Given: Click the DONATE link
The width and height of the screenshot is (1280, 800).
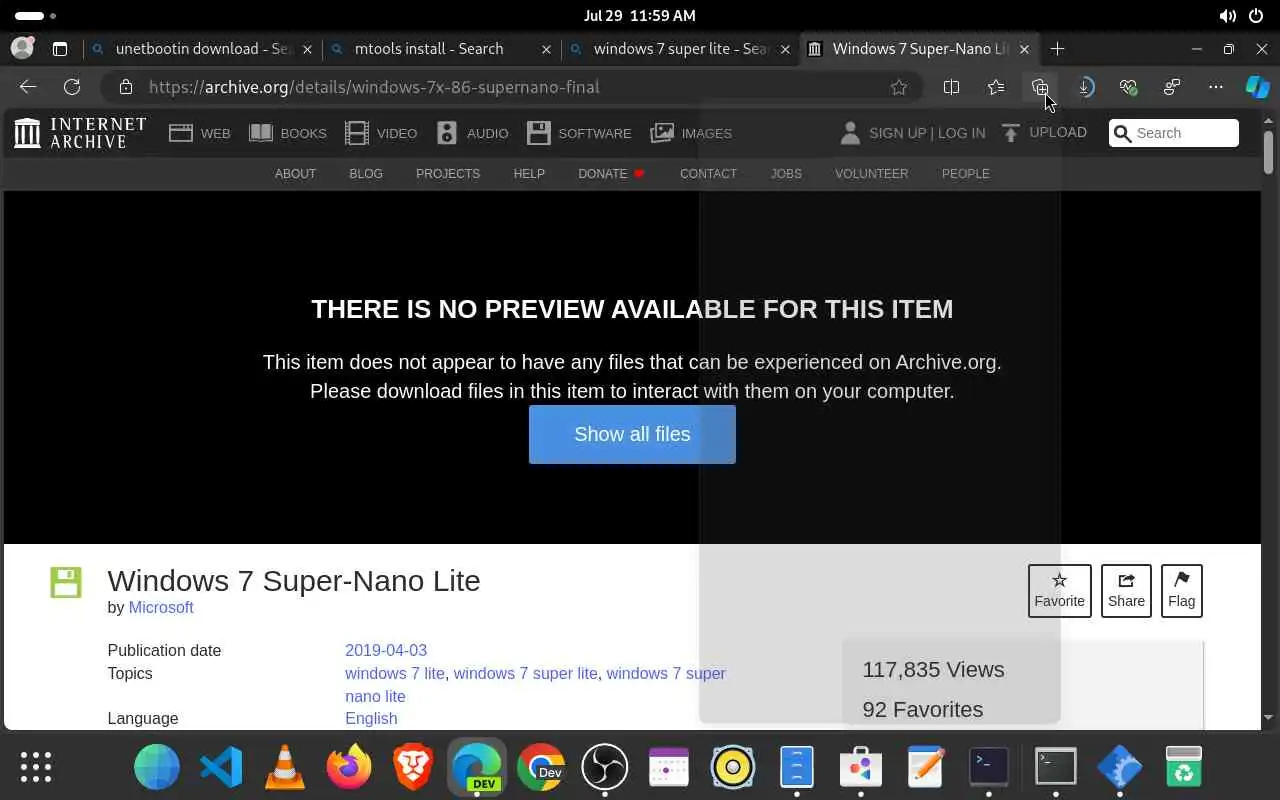Looking at the screenshot, I should pos(611,174).
